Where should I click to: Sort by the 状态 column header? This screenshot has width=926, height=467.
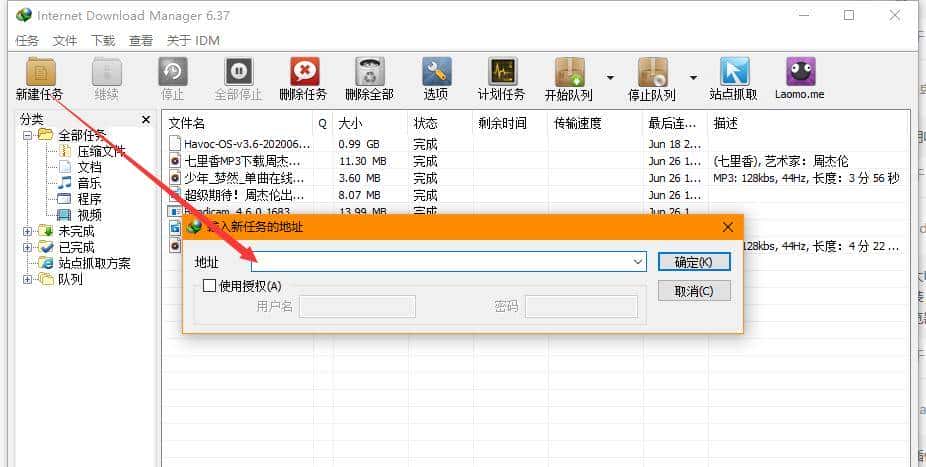[x=425, y=123]
